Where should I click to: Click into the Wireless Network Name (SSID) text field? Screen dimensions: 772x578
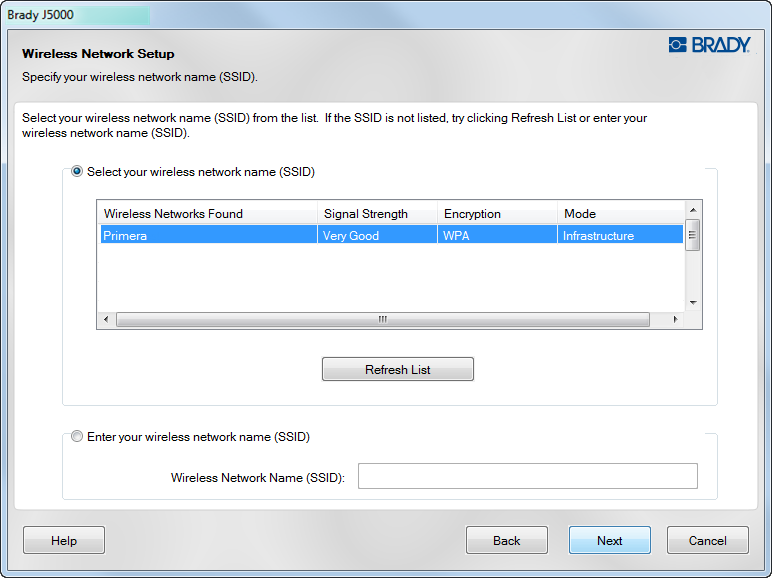click(527, 477)
